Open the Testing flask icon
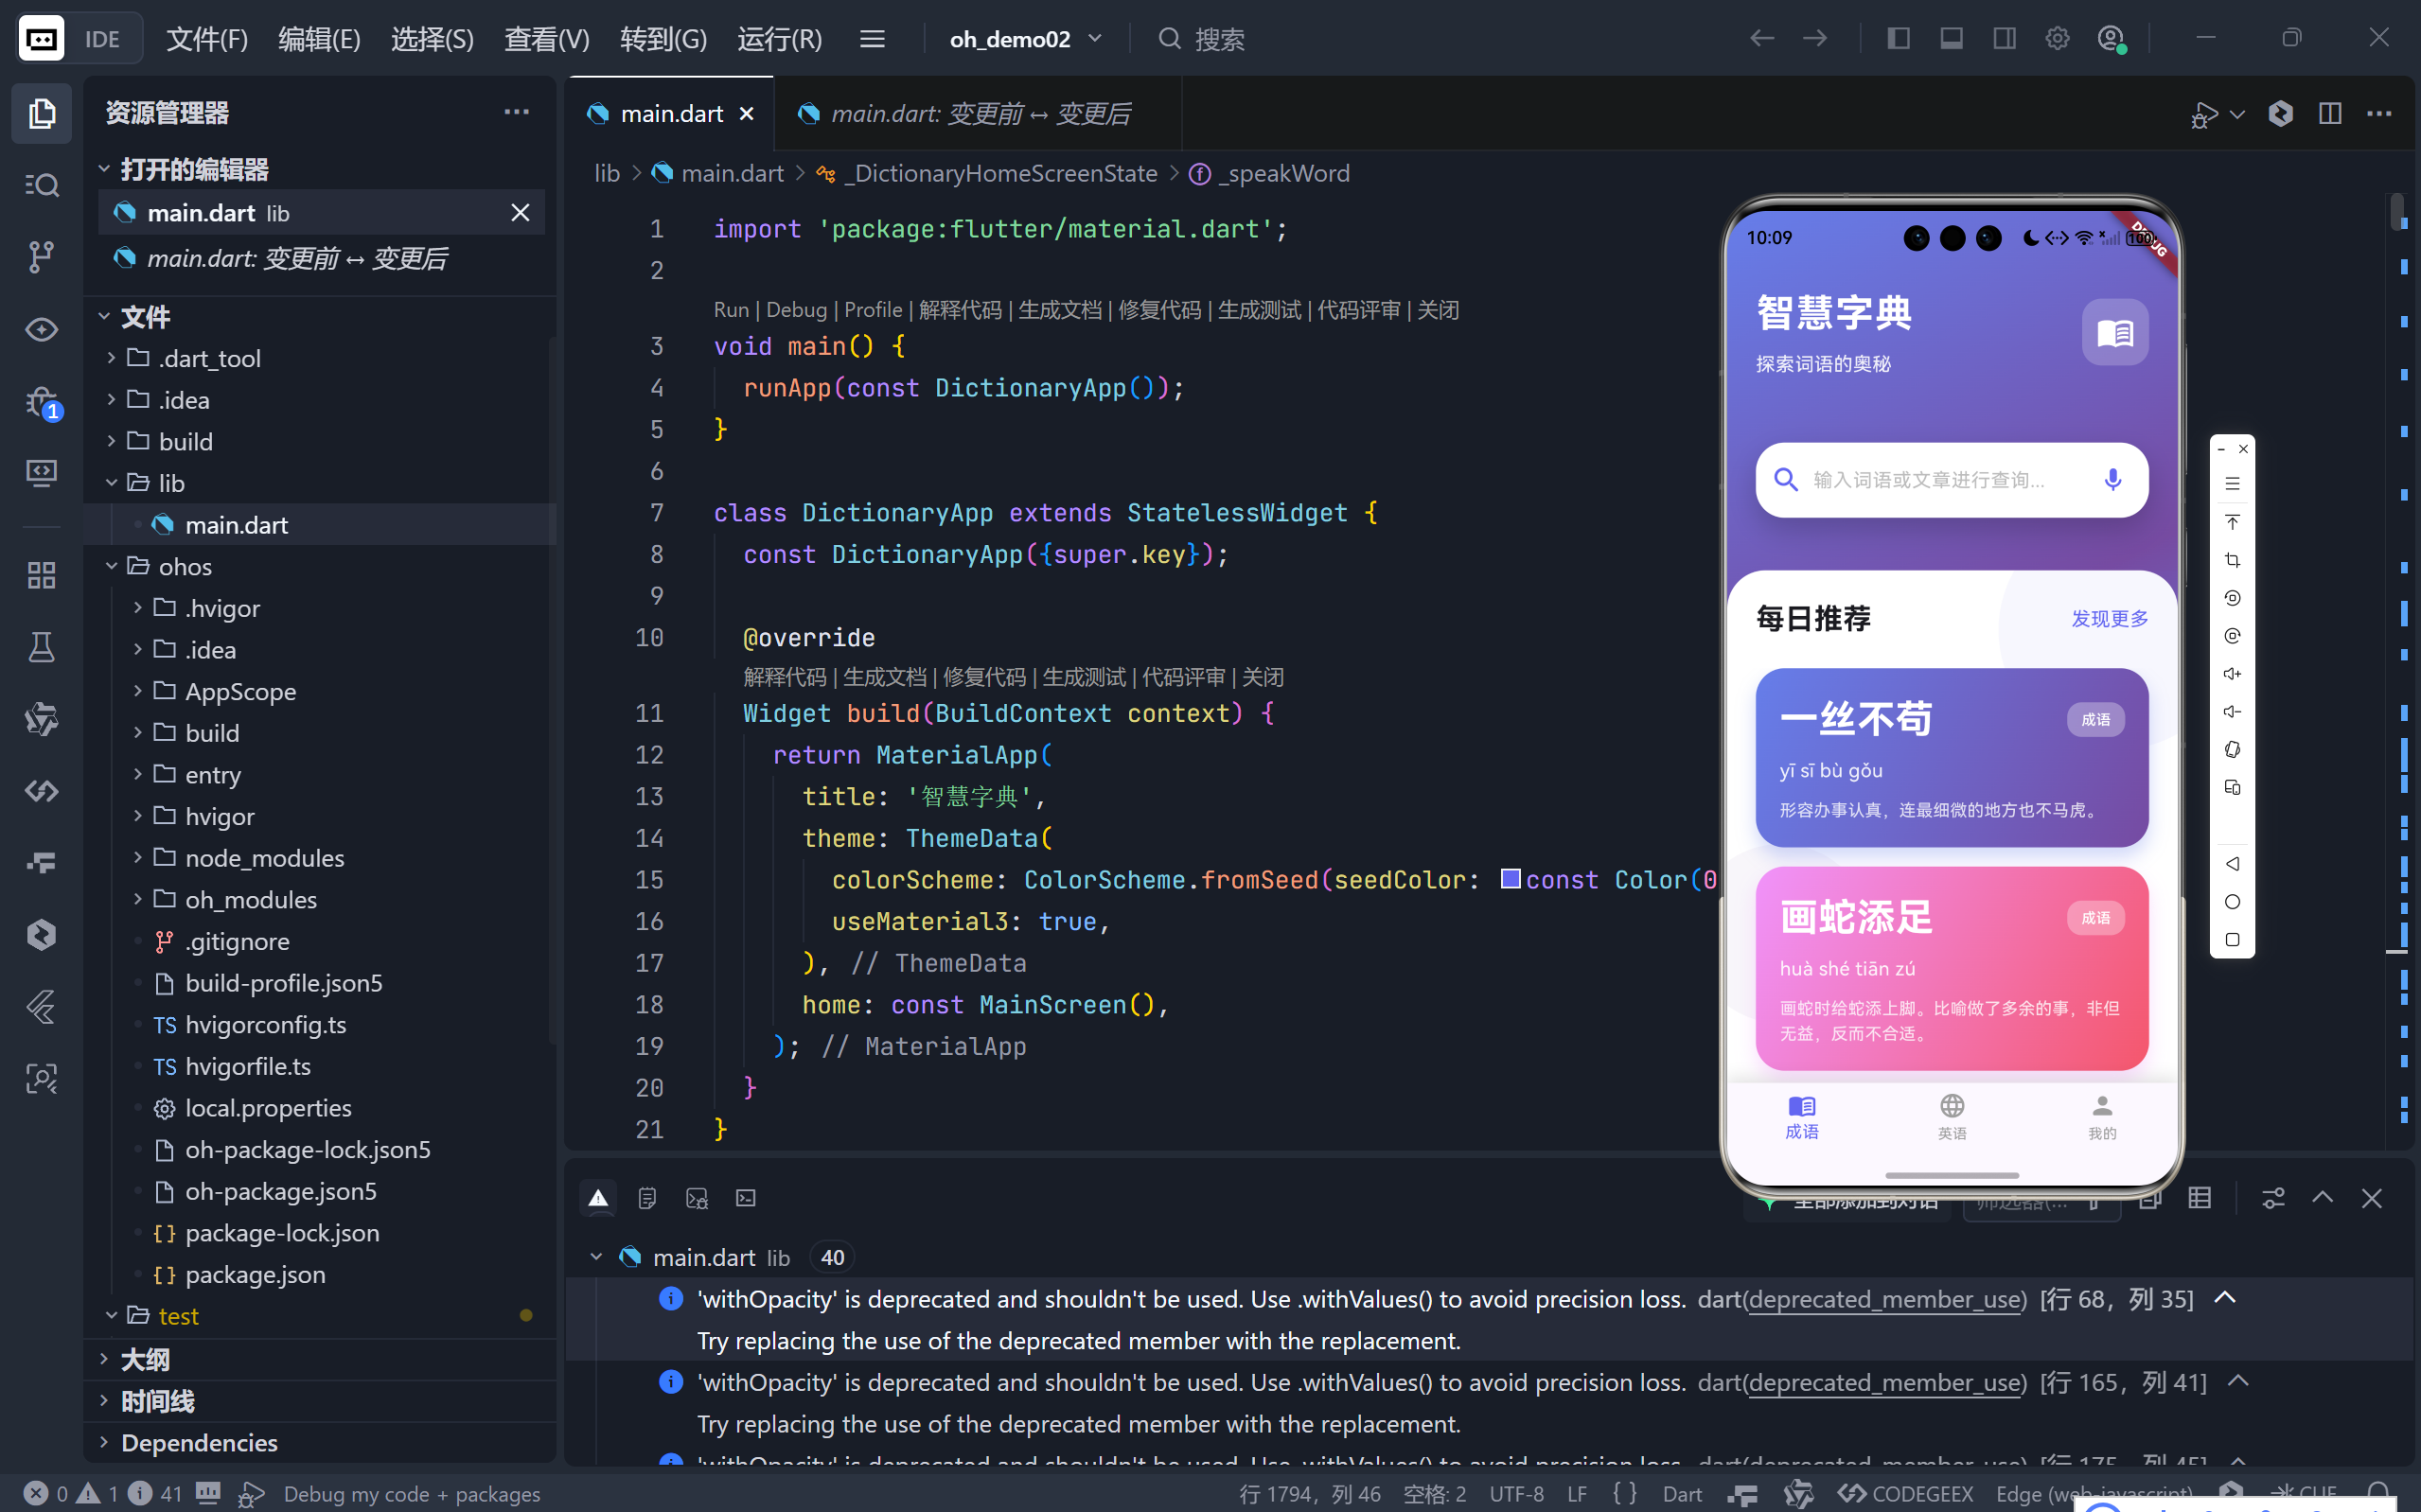The width and height of the screenshot is (2421, 1512). tap(41, 647)
